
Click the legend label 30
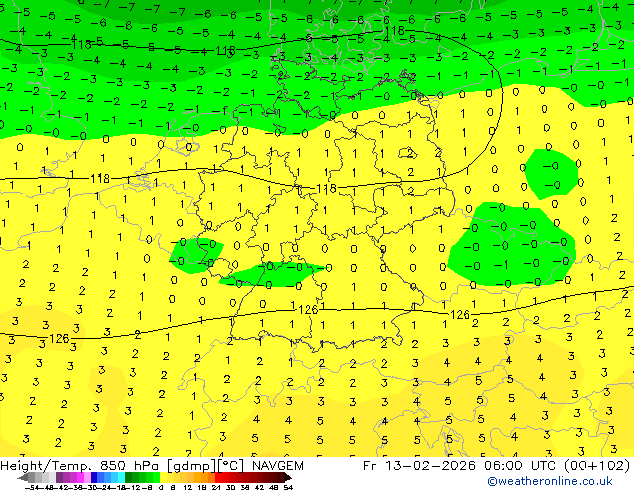pos(230,487)
